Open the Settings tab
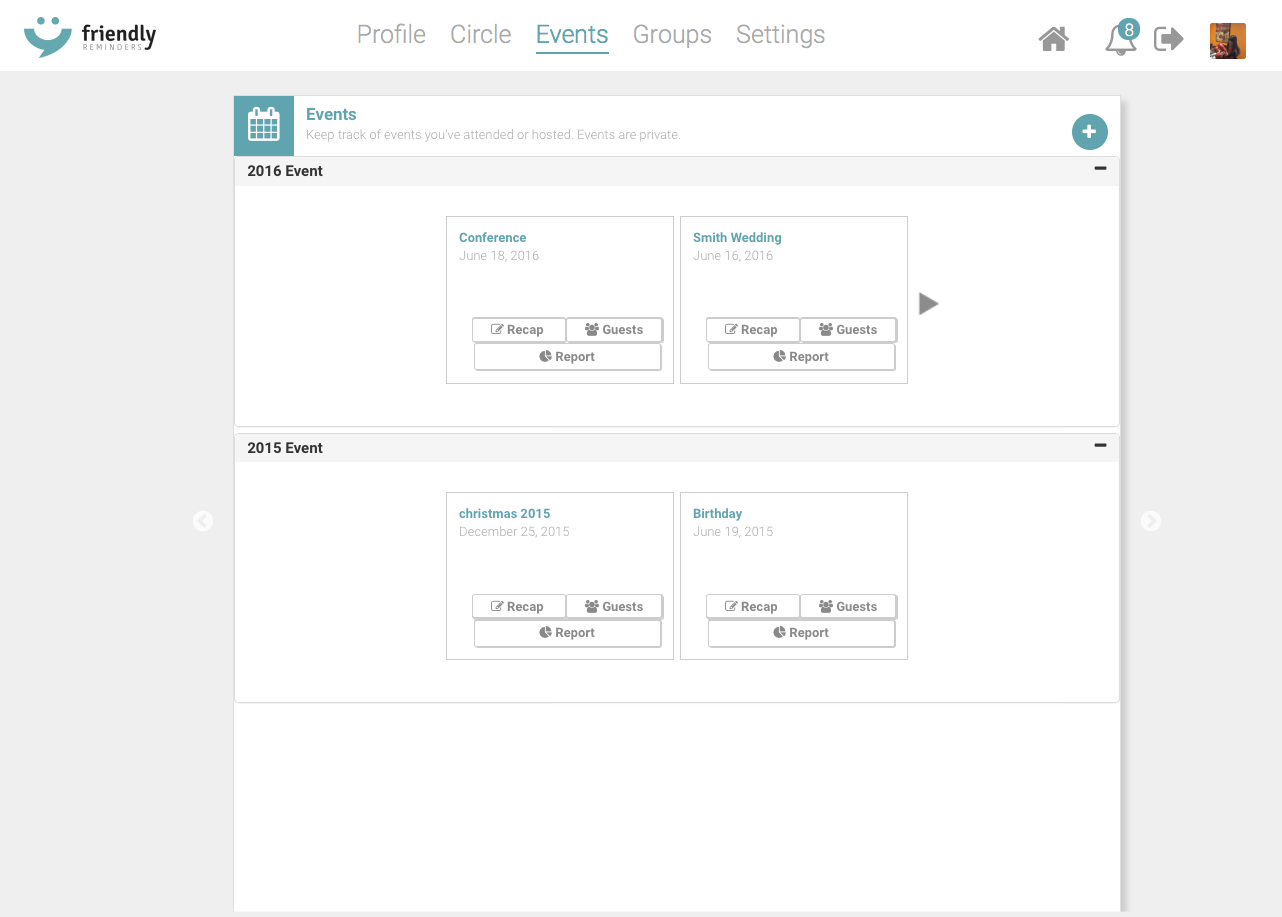Image resolution: width=1282 pixels, height=917 pixels. point(781,34)
